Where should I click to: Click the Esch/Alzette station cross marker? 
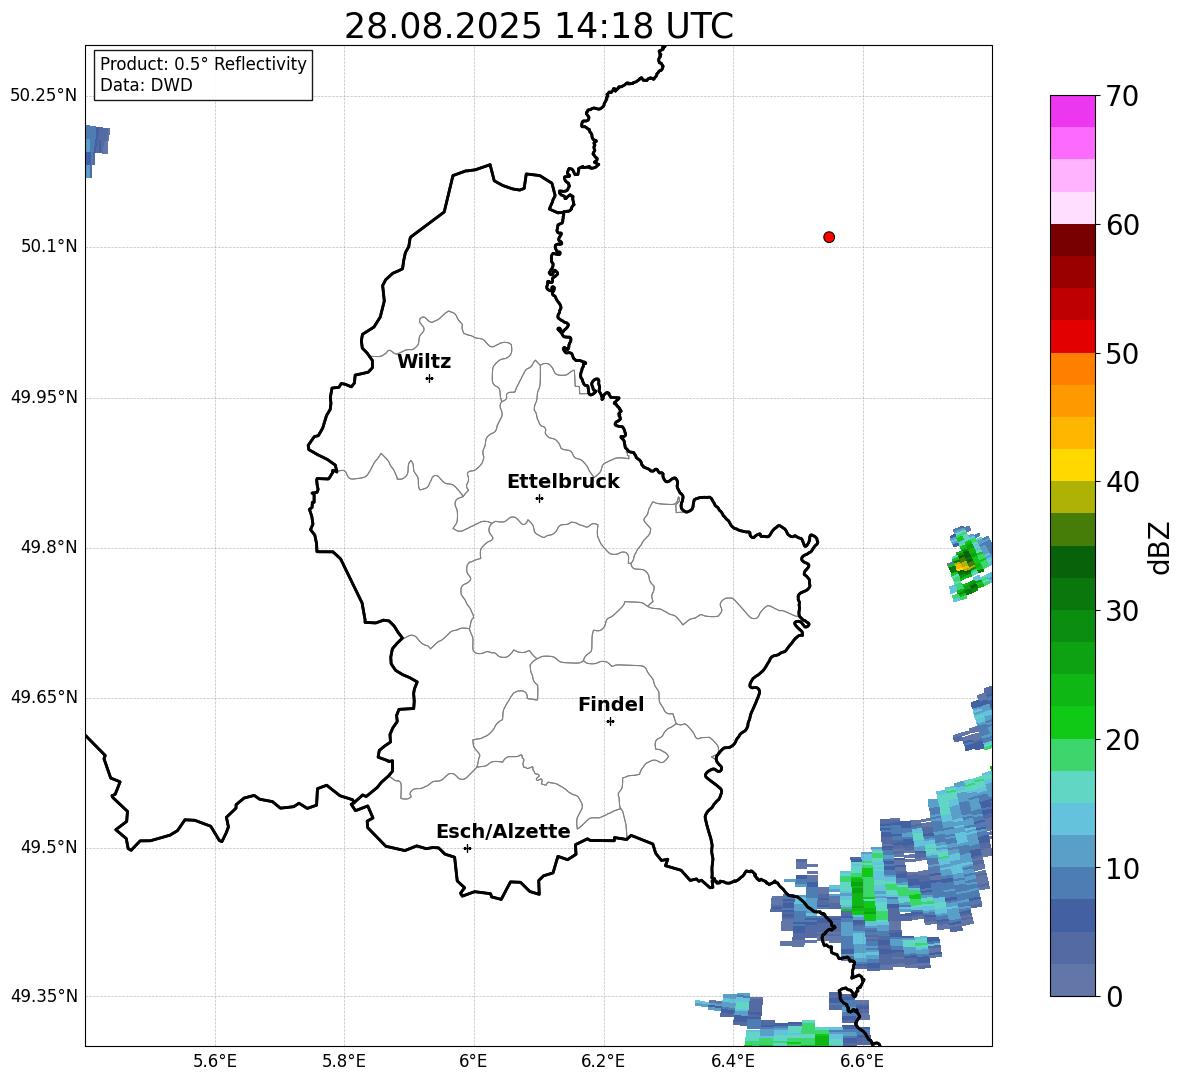point(467,848)
